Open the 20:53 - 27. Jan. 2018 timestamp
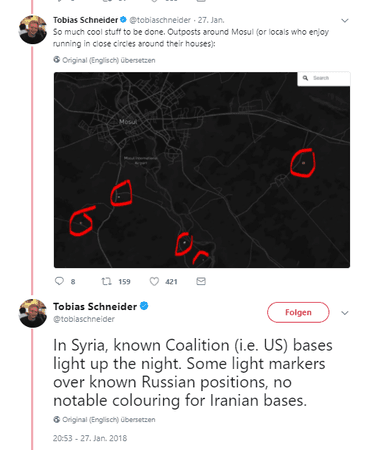The image size is (367, 450). [90, 438]
